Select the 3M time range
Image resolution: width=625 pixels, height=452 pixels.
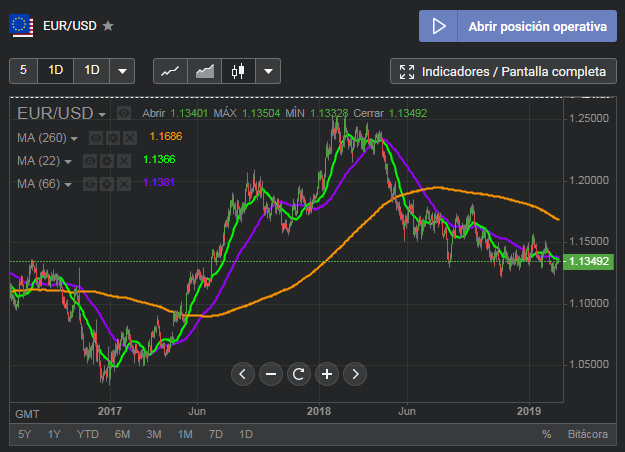pyautogui.click(x=154, y=434)
